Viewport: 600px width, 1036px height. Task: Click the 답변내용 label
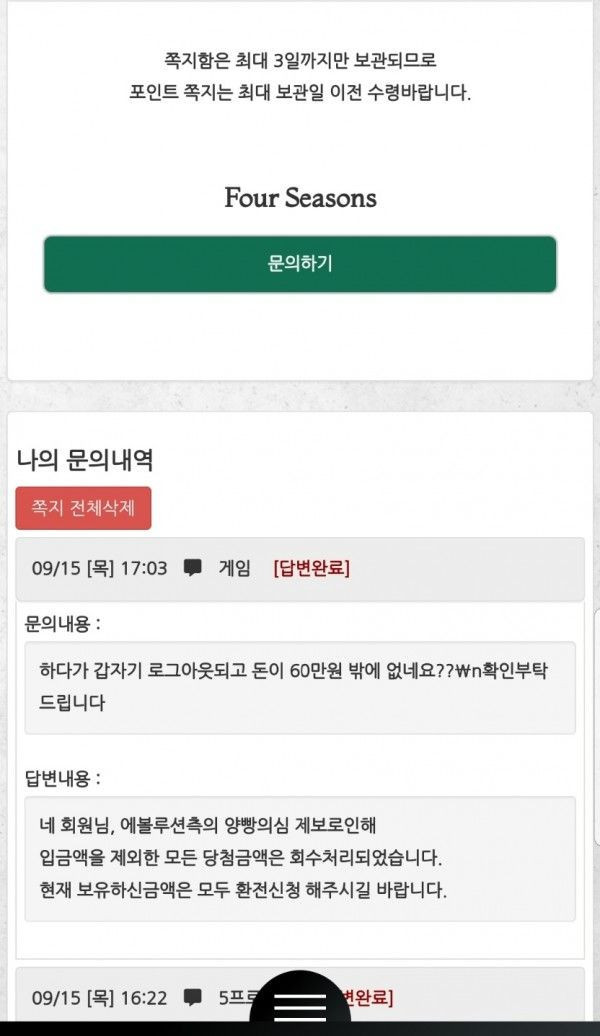(x=62, y=778)
